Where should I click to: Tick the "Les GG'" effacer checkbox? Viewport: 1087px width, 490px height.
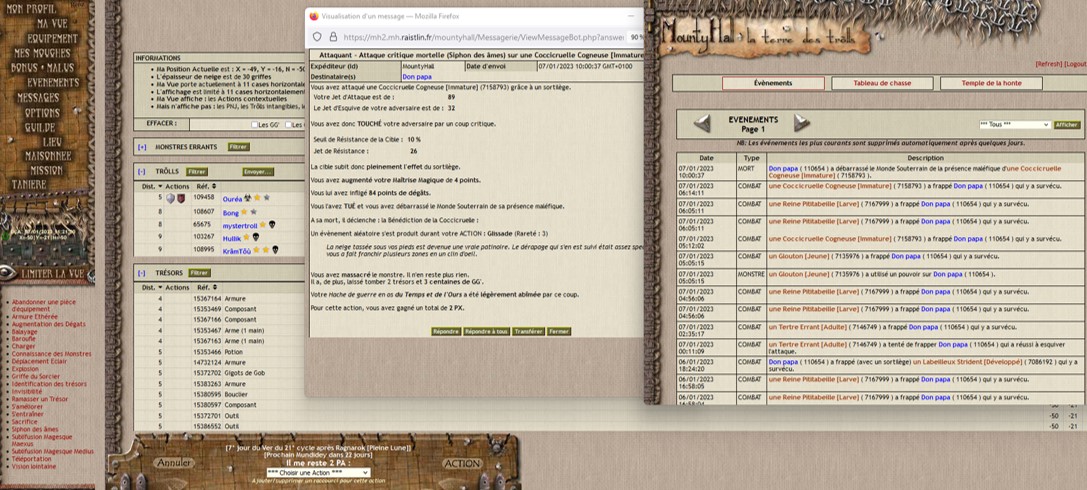click(x=254, y=125)
